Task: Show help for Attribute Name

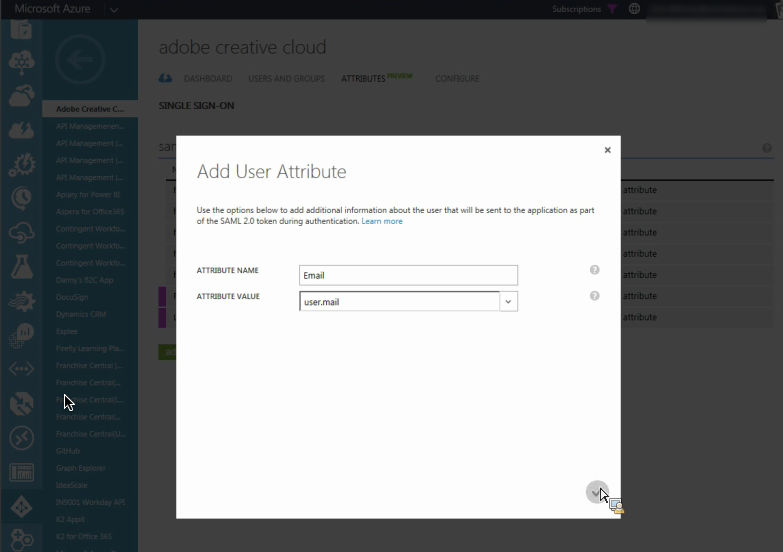Action: 594,270
